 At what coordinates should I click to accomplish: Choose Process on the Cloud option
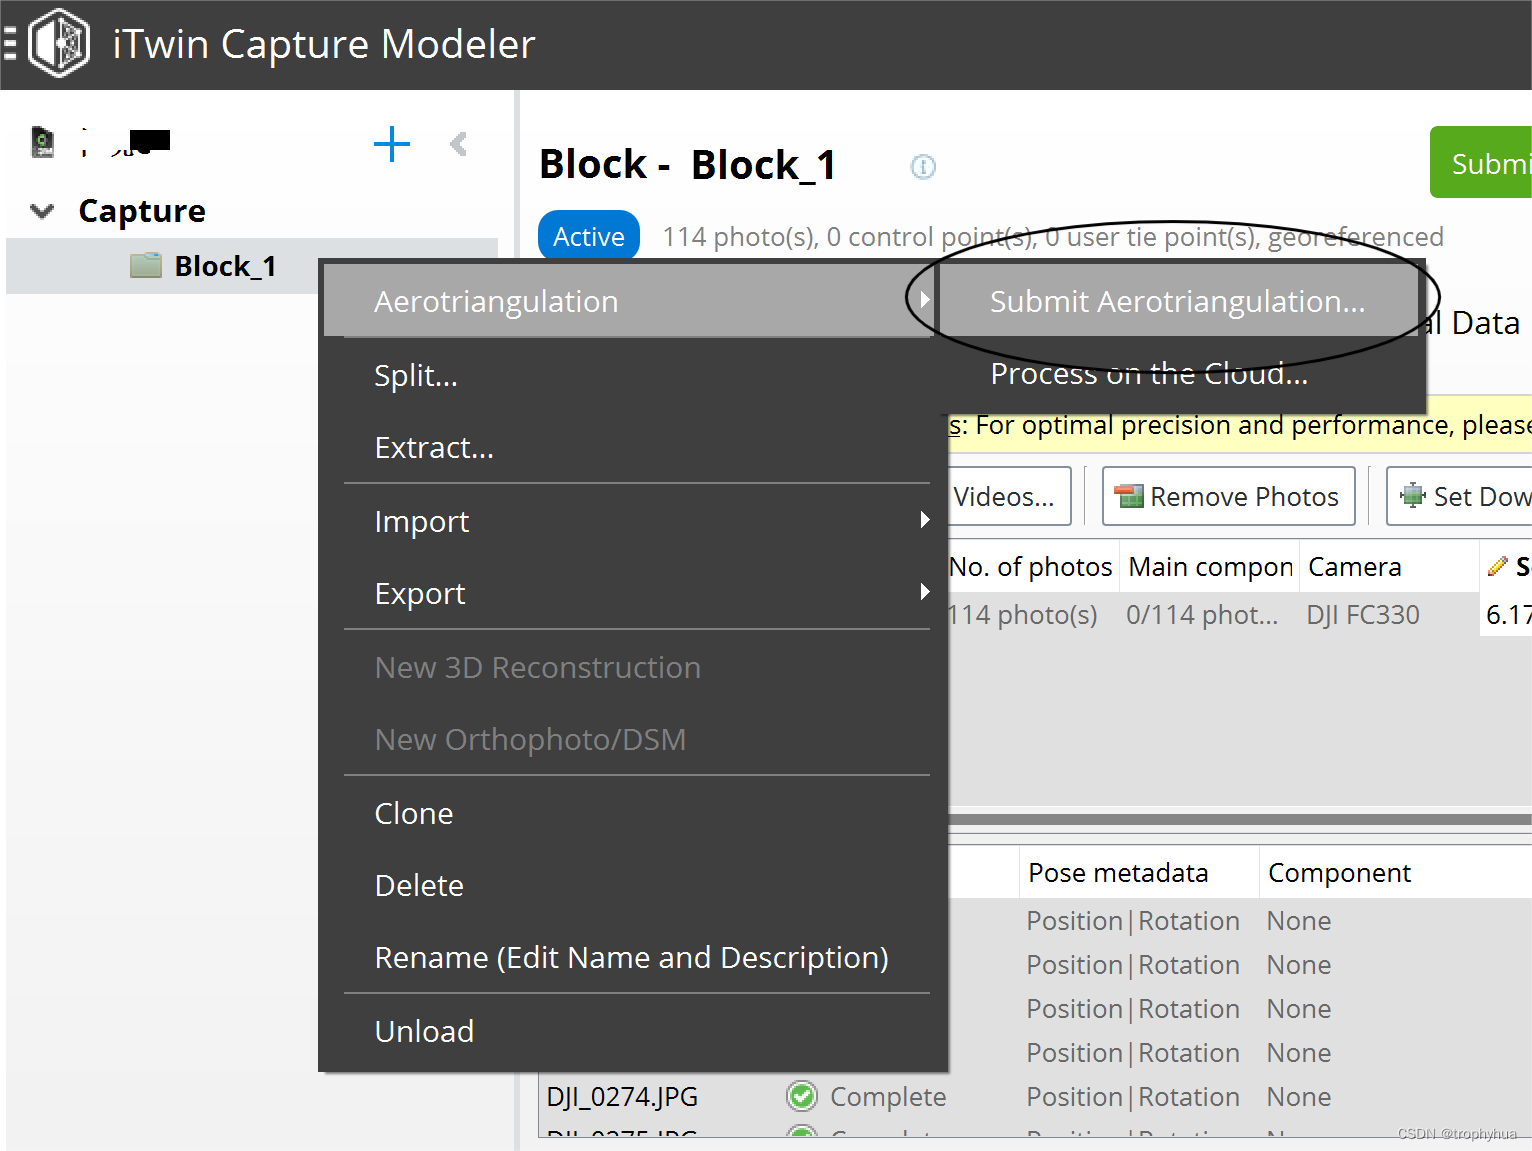pos(1178,373)
